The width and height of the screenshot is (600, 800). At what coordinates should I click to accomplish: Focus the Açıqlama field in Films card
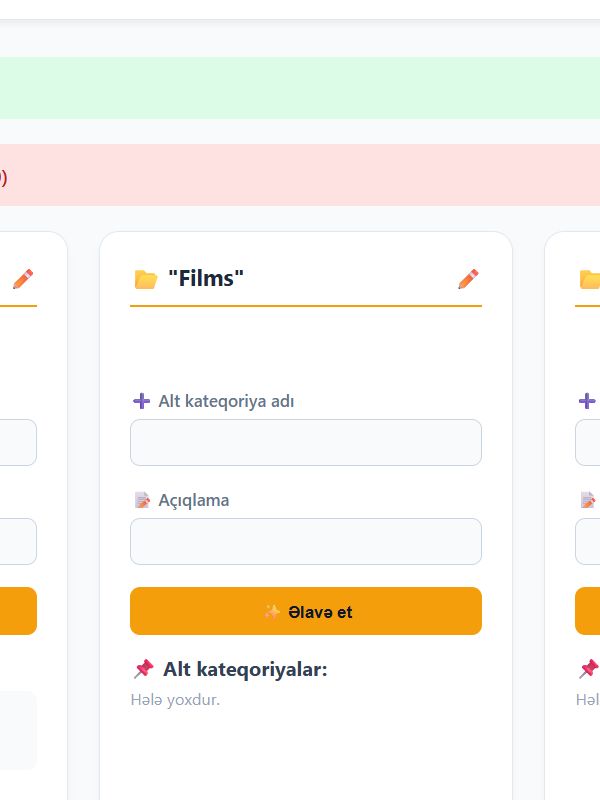306,541
